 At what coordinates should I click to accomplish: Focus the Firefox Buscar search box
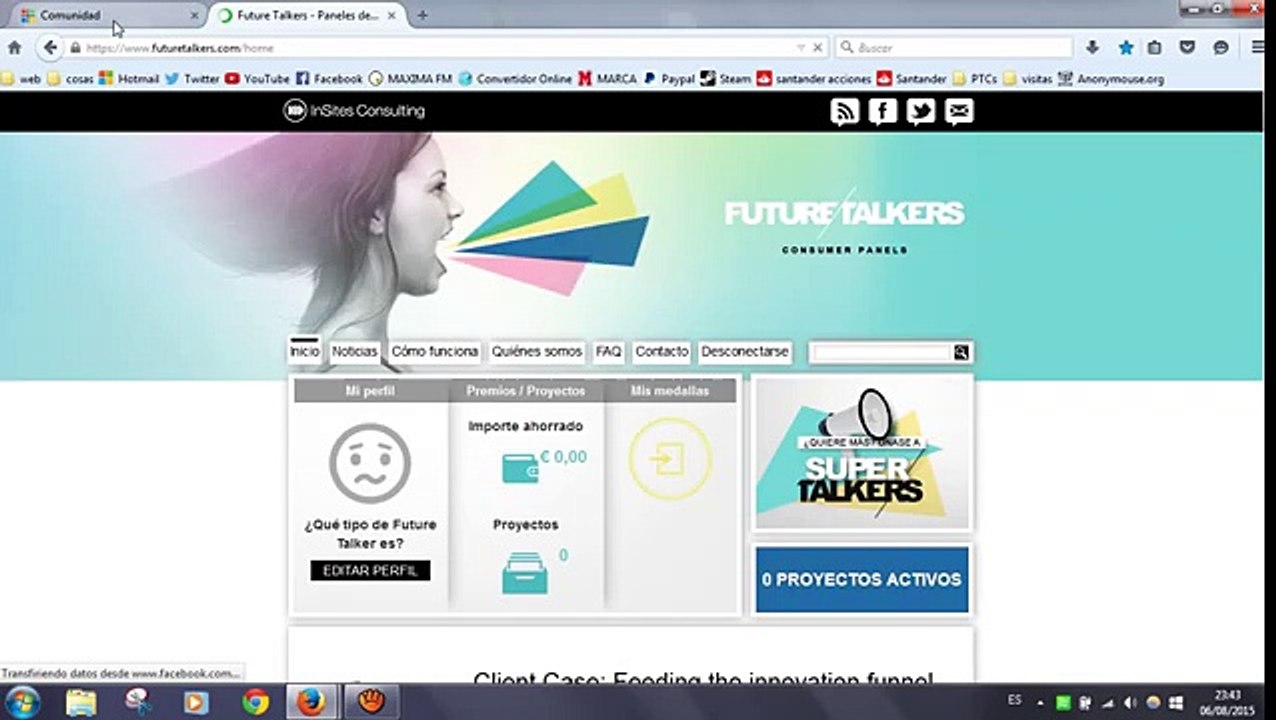[954, 47]
